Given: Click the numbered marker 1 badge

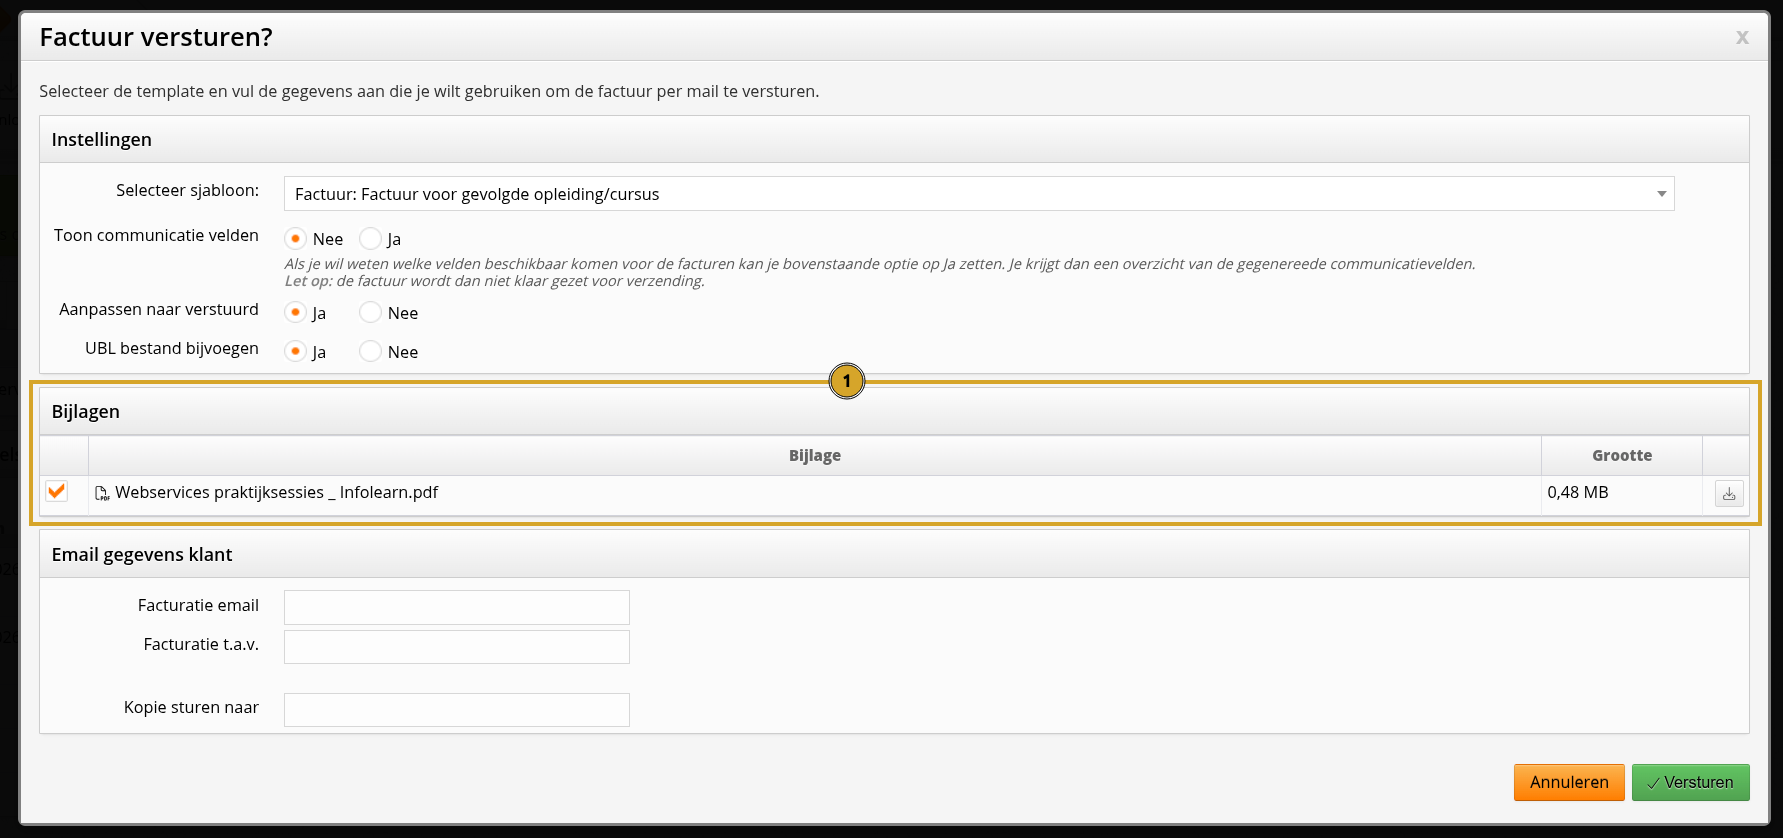Looking at the screenshot, I should point(847,381).
